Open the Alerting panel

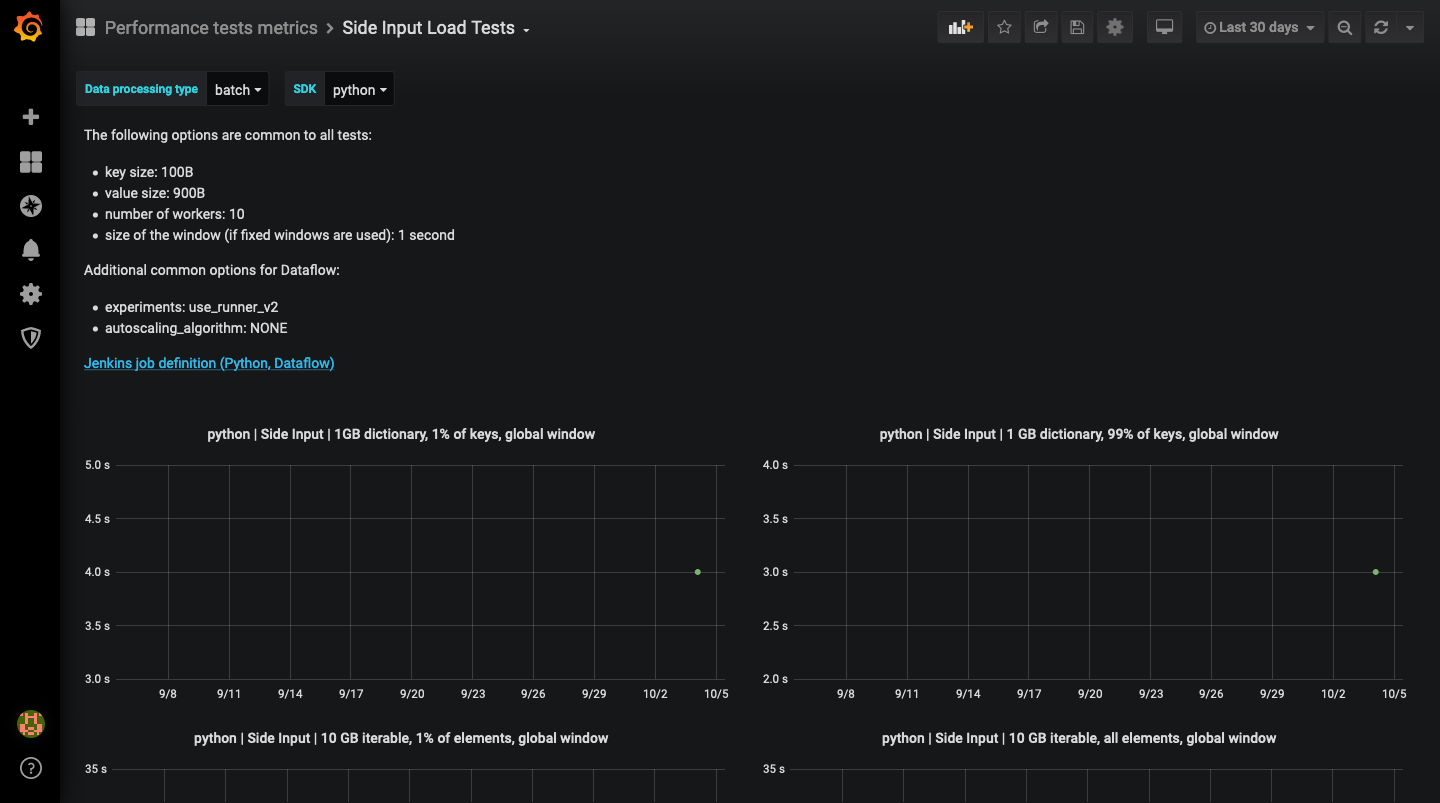pyautogui.click(x=31, y=250)
